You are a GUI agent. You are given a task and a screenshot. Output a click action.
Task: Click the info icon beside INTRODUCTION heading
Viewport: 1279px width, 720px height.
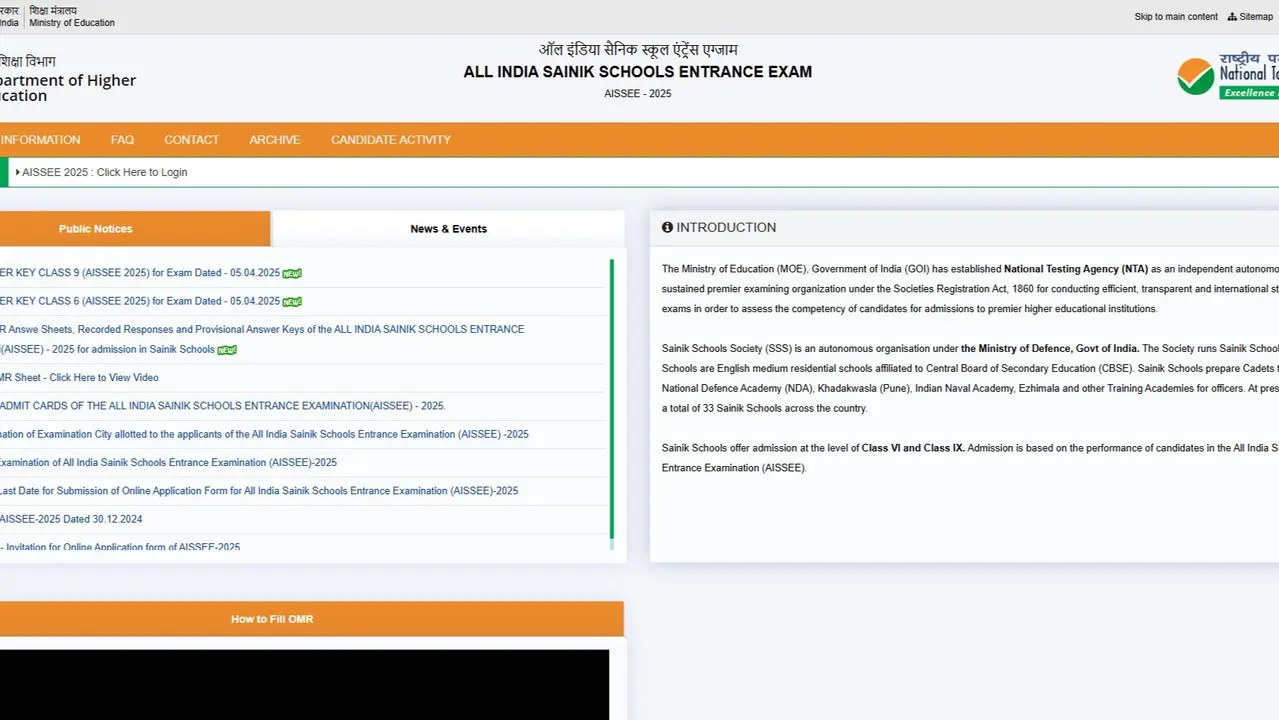[667, 227]
